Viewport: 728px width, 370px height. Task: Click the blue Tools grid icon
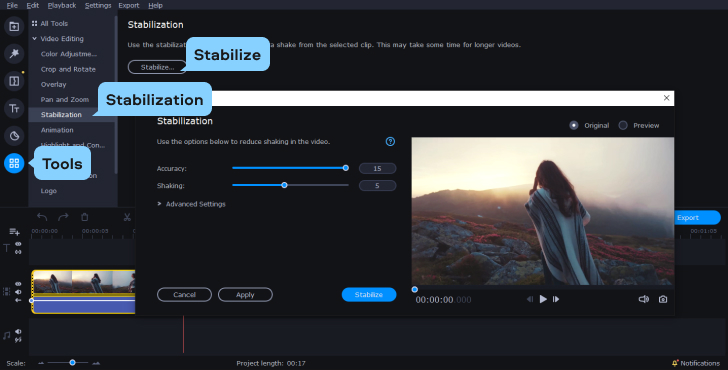tap(14, 163)
